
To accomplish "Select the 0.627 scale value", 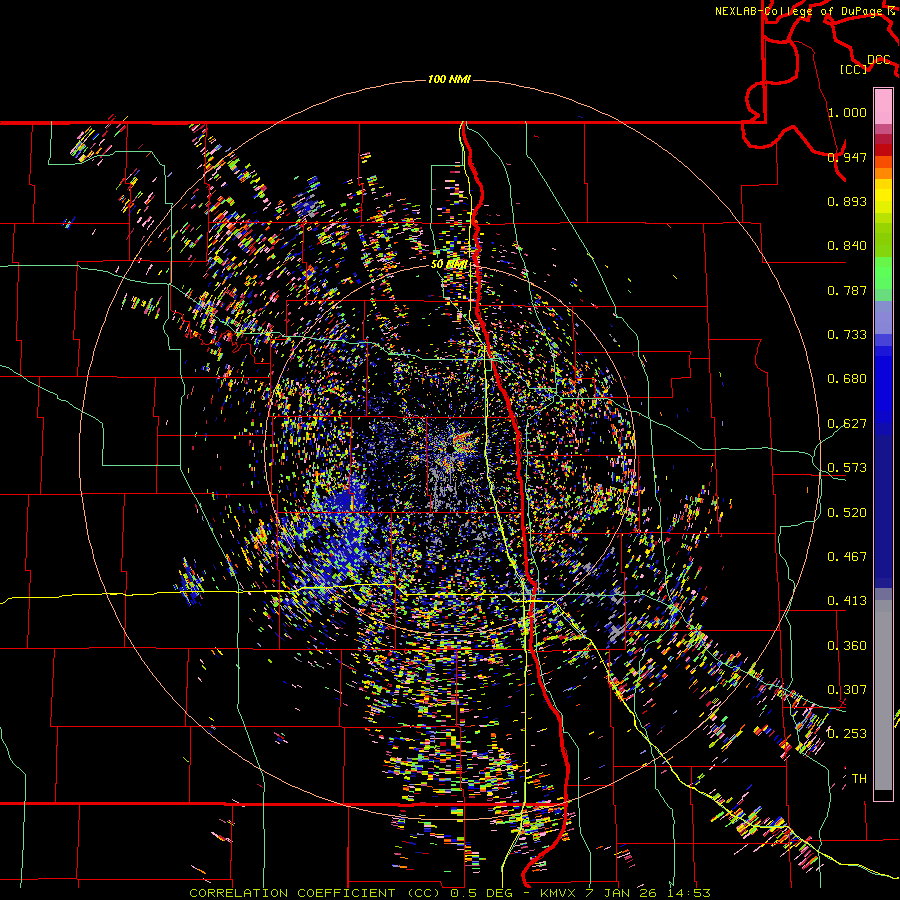I will coord(847,423).
